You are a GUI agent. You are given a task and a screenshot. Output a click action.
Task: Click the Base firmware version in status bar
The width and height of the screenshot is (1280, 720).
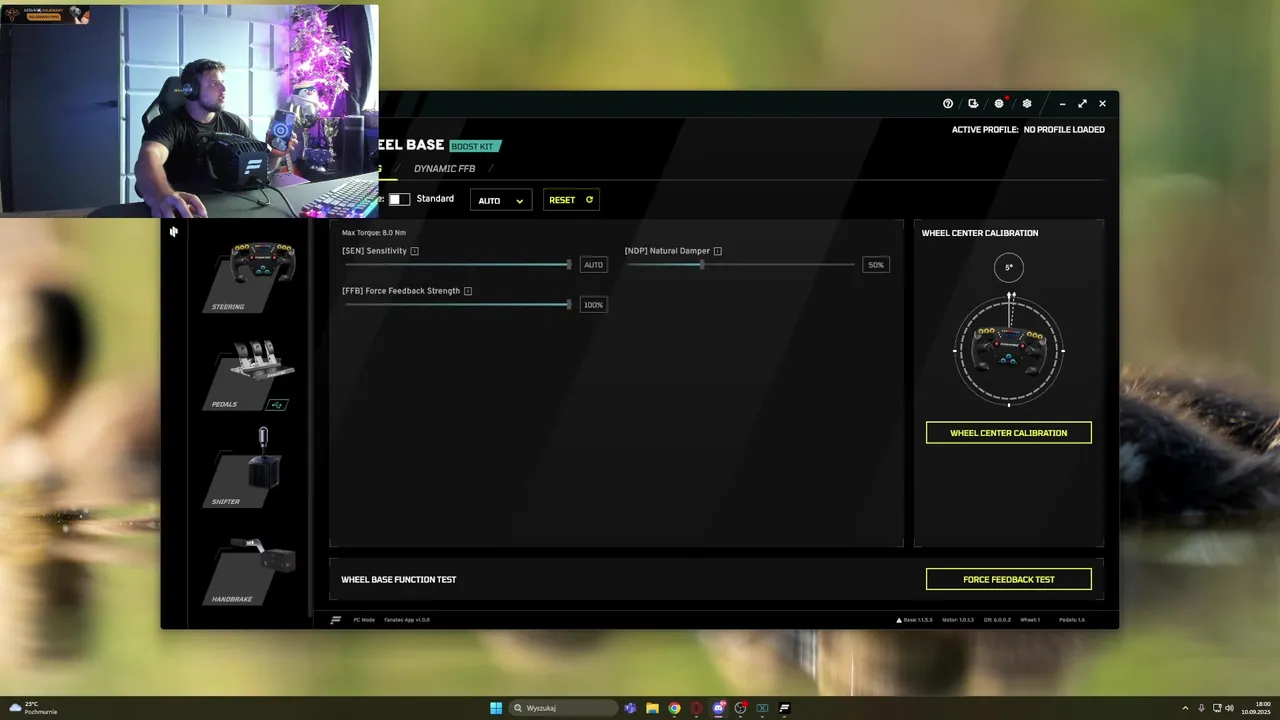coord(918,620)
